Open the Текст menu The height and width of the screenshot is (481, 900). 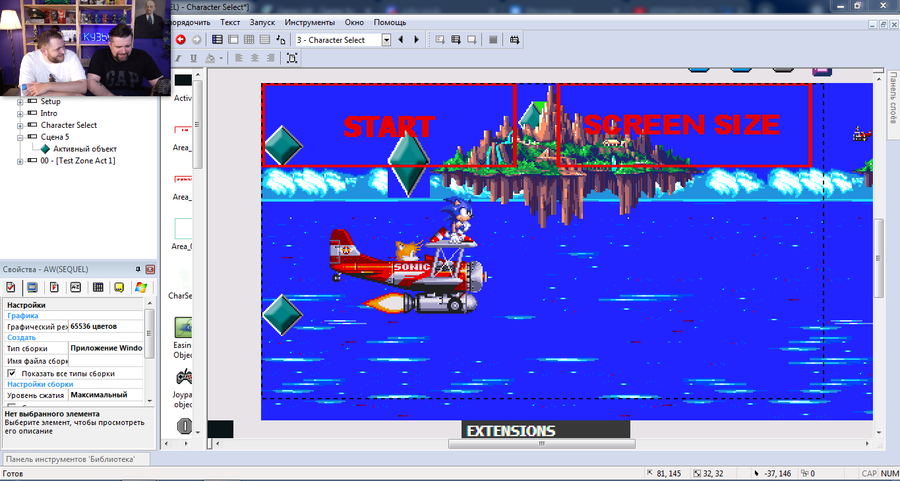pos(230,22)
